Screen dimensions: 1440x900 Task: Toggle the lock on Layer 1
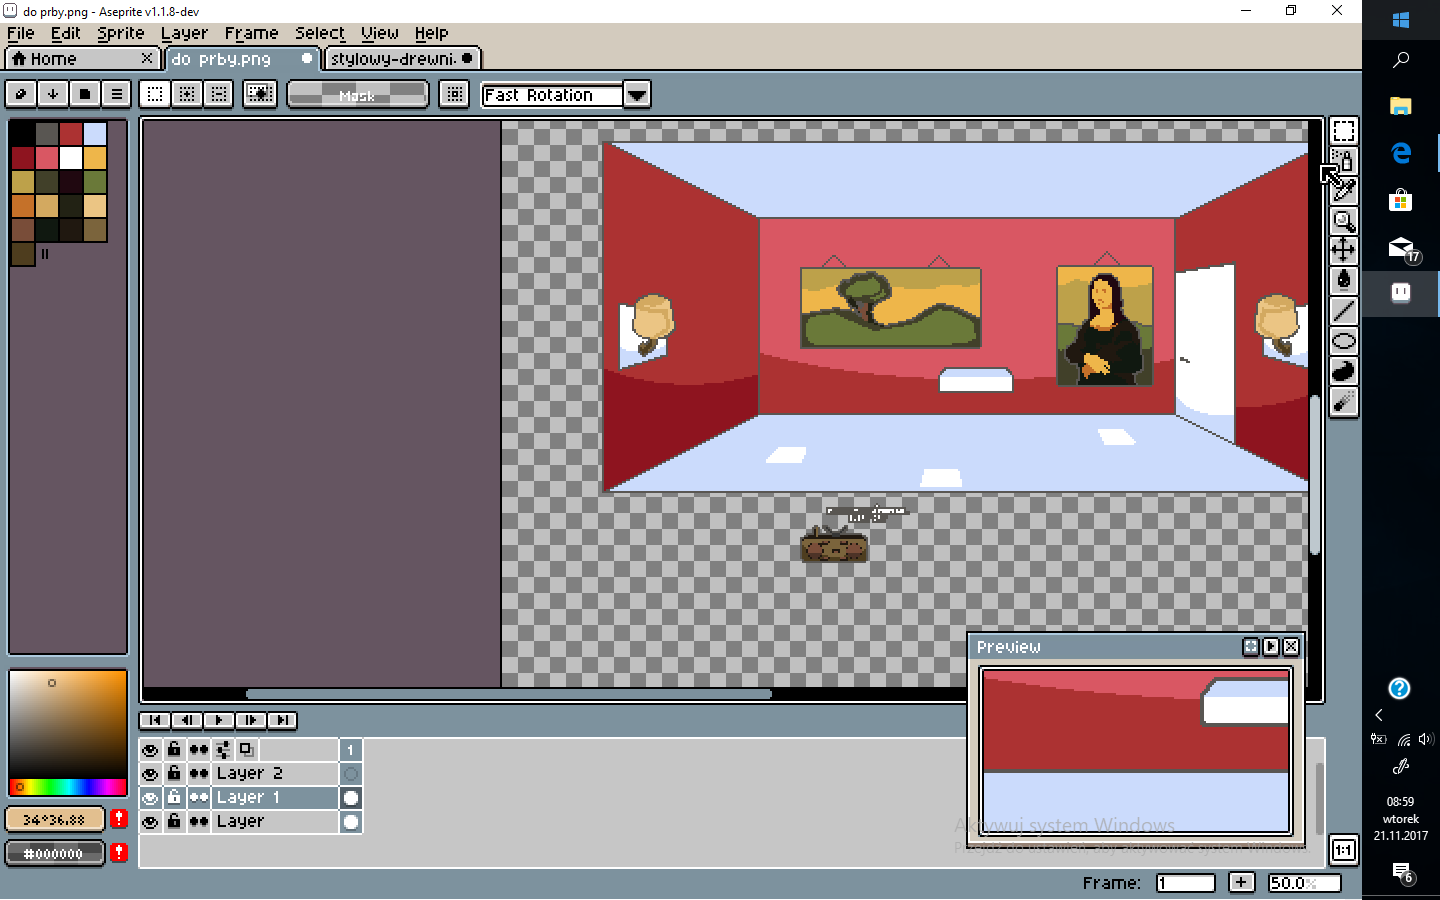click(x=174, y=798)
